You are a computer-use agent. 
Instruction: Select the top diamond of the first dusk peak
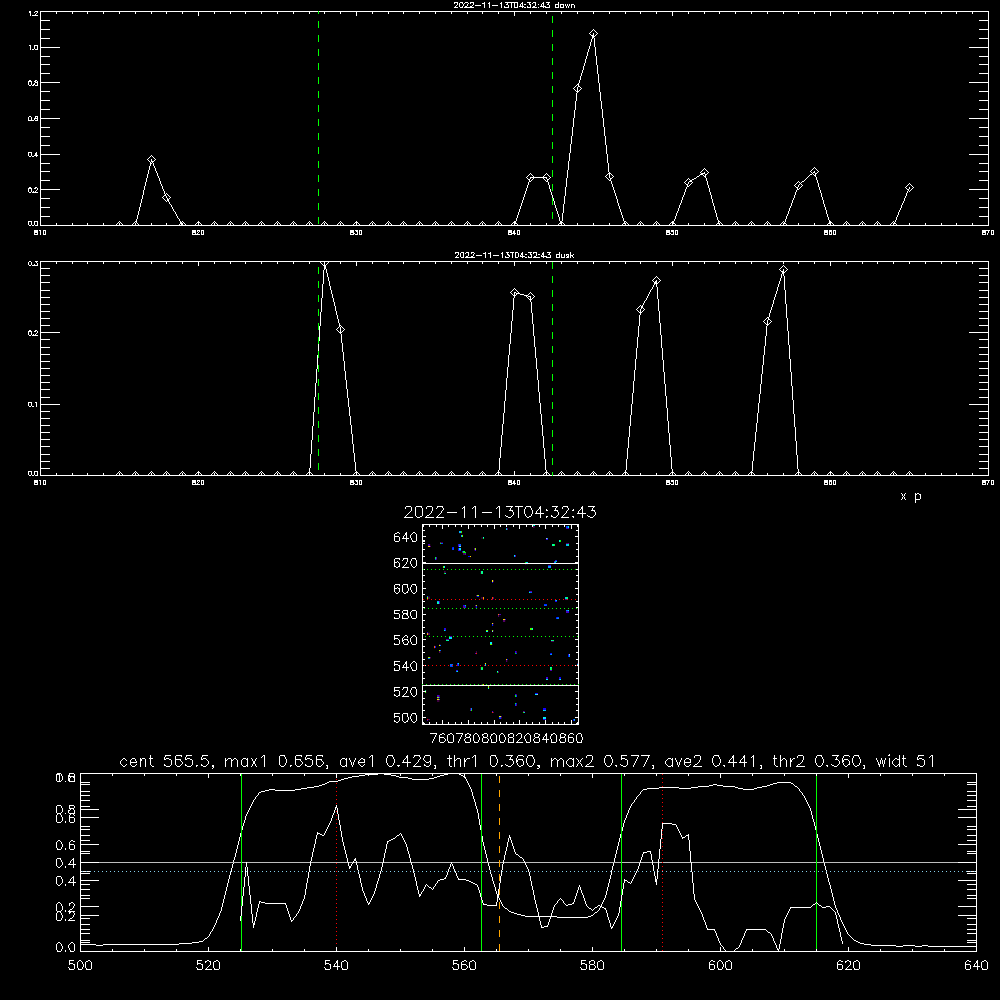tap(325, 263)
